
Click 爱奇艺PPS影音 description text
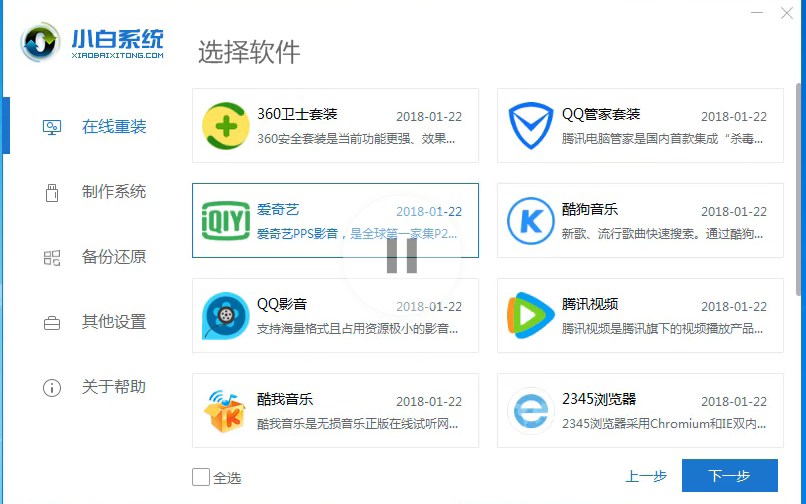click(x=357, y=234)
